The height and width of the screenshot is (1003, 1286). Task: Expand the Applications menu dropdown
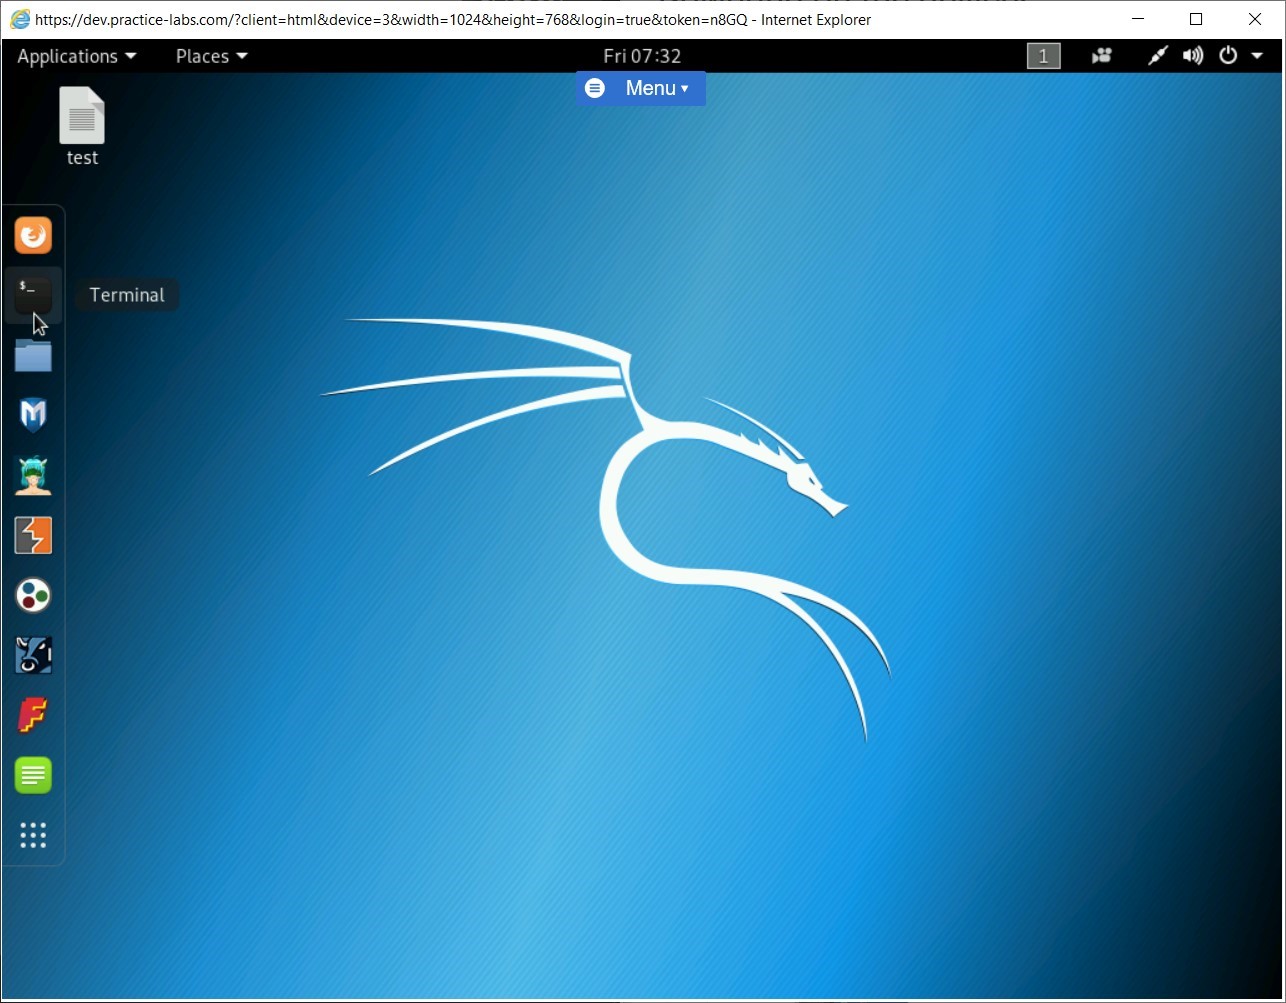76,56
